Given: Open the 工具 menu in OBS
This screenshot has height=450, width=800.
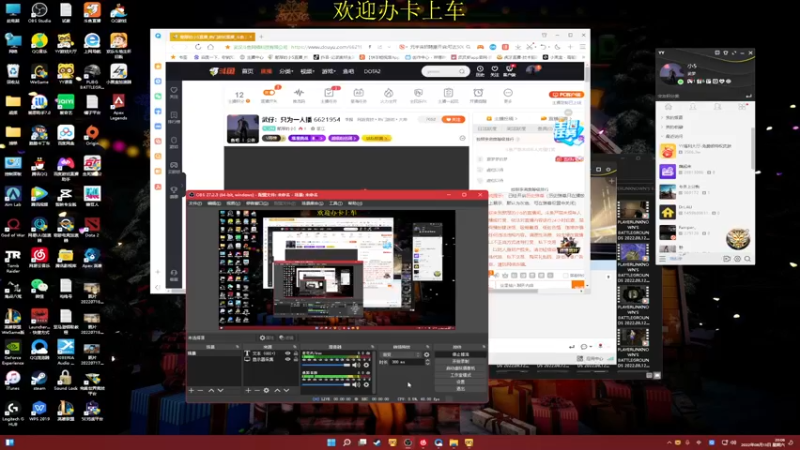Looking at the screenshot, I should (x=336, y=203).
